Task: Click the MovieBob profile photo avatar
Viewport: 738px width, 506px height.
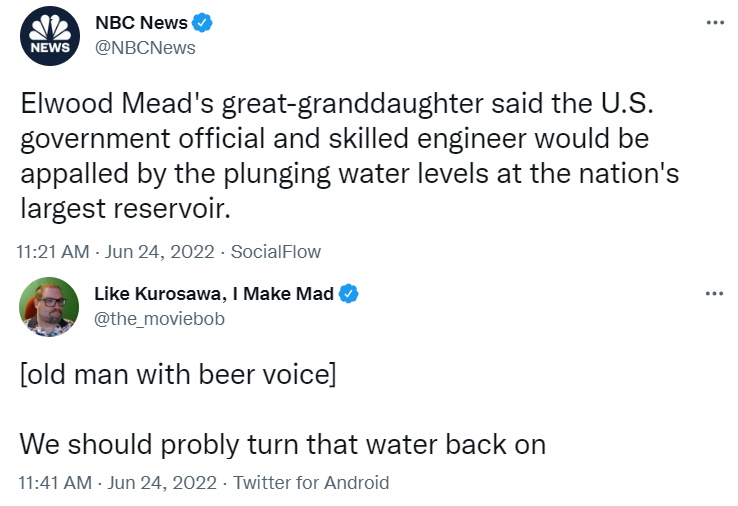Action: 50,306
